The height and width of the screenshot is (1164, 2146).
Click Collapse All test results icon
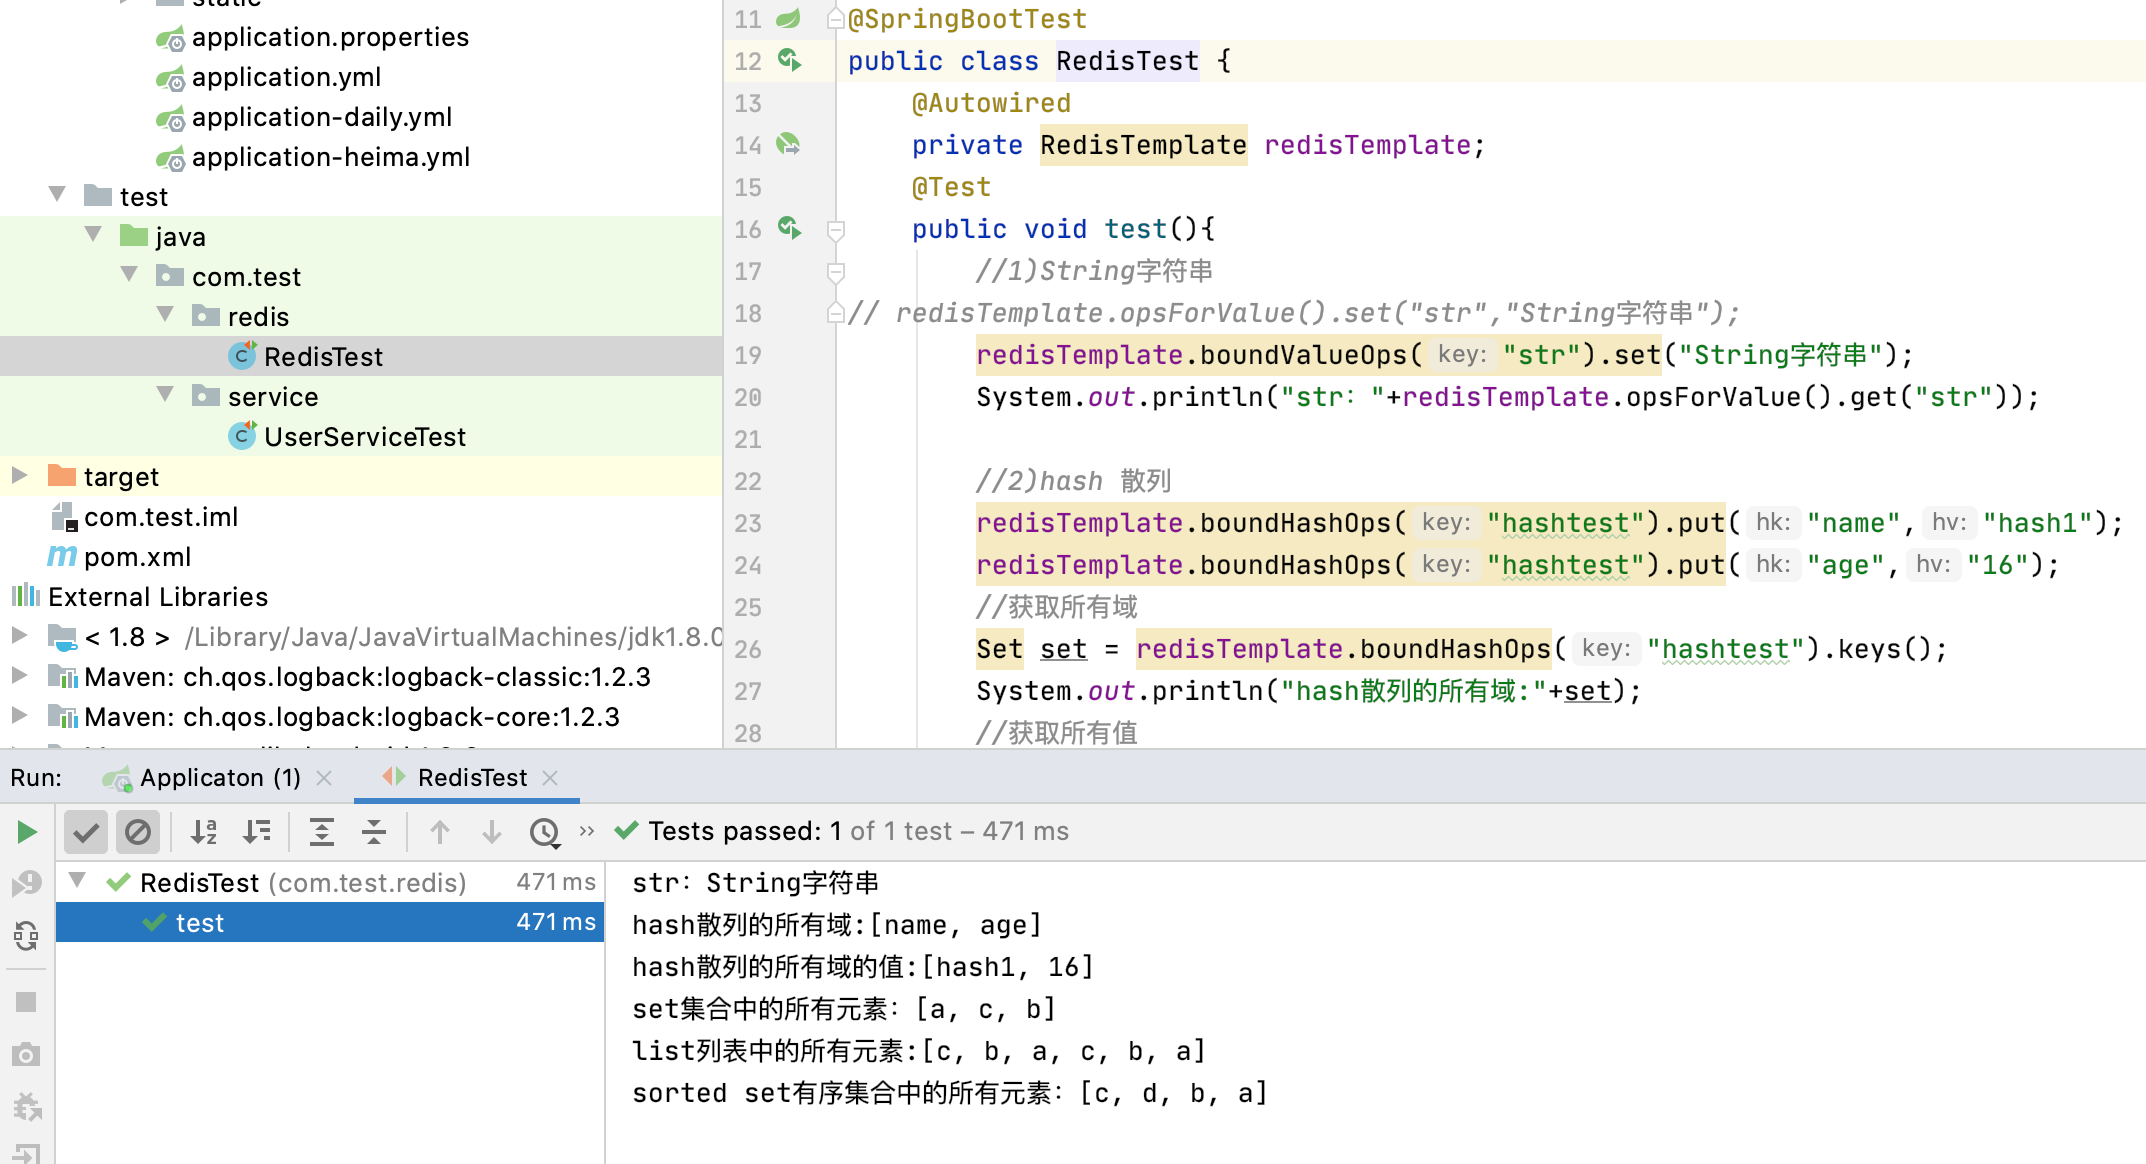[374, 832]
